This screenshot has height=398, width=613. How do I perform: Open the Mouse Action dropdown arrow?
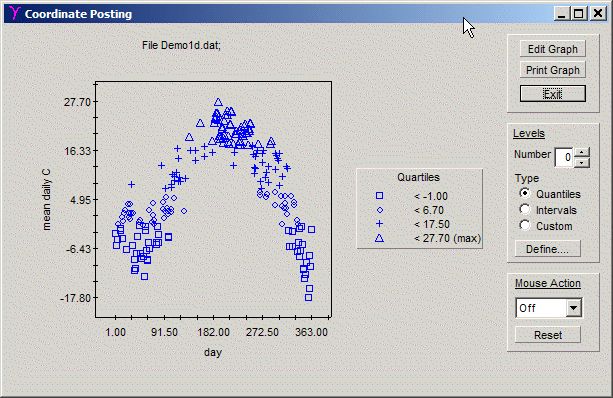[573, 308]
